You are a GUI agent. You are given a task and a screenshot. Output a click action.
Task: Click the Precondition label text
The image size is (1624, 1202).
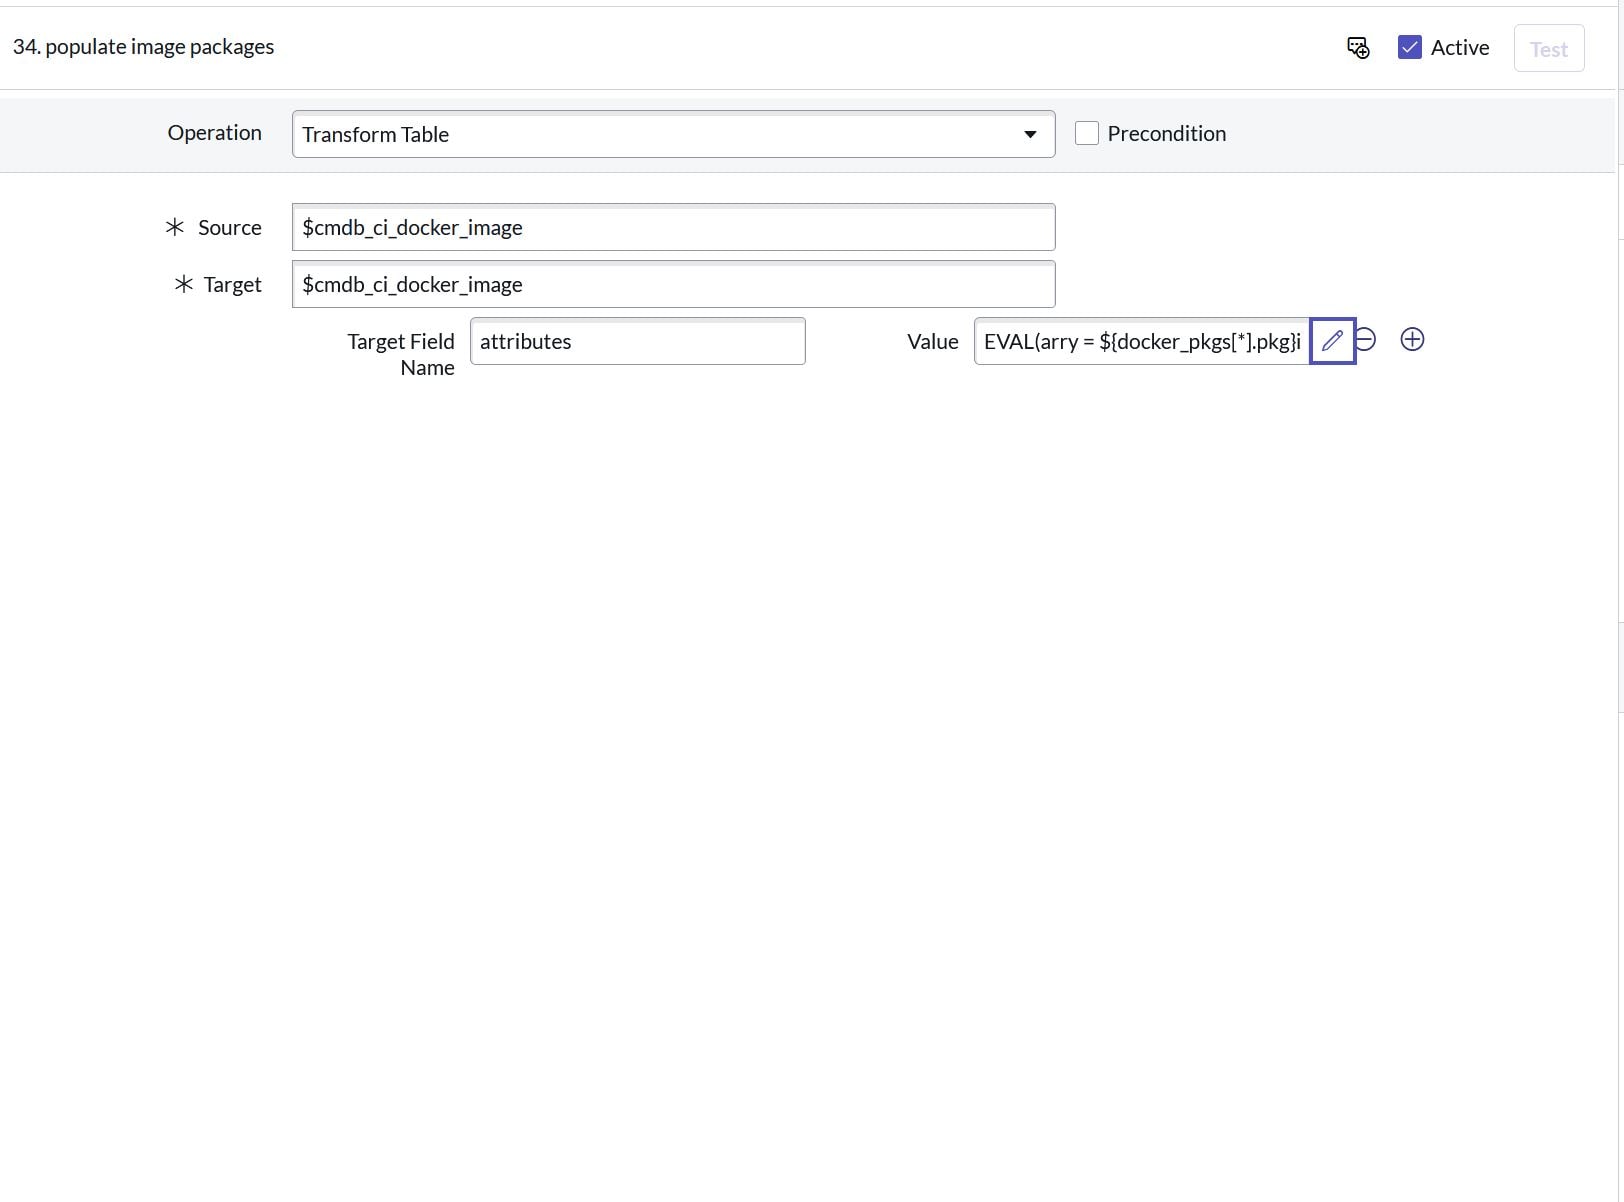[x=1167, y=132]
